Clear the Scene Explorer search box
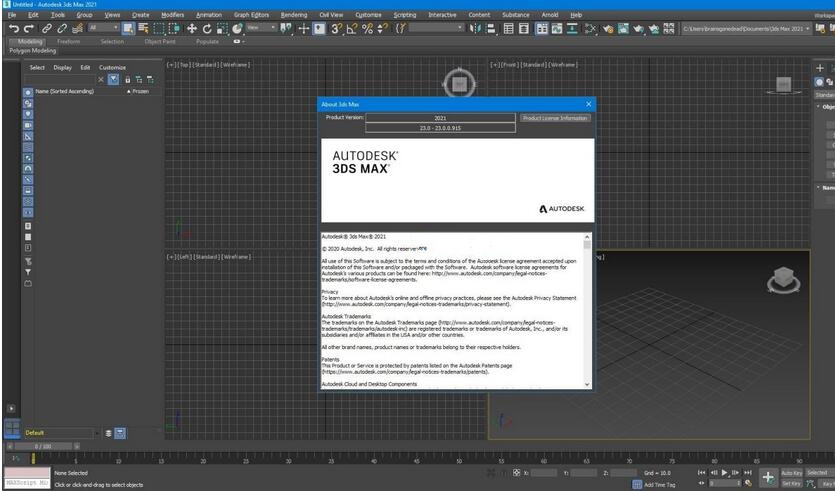The height and width of the screenshot is (491, 835). coord(101,79)
